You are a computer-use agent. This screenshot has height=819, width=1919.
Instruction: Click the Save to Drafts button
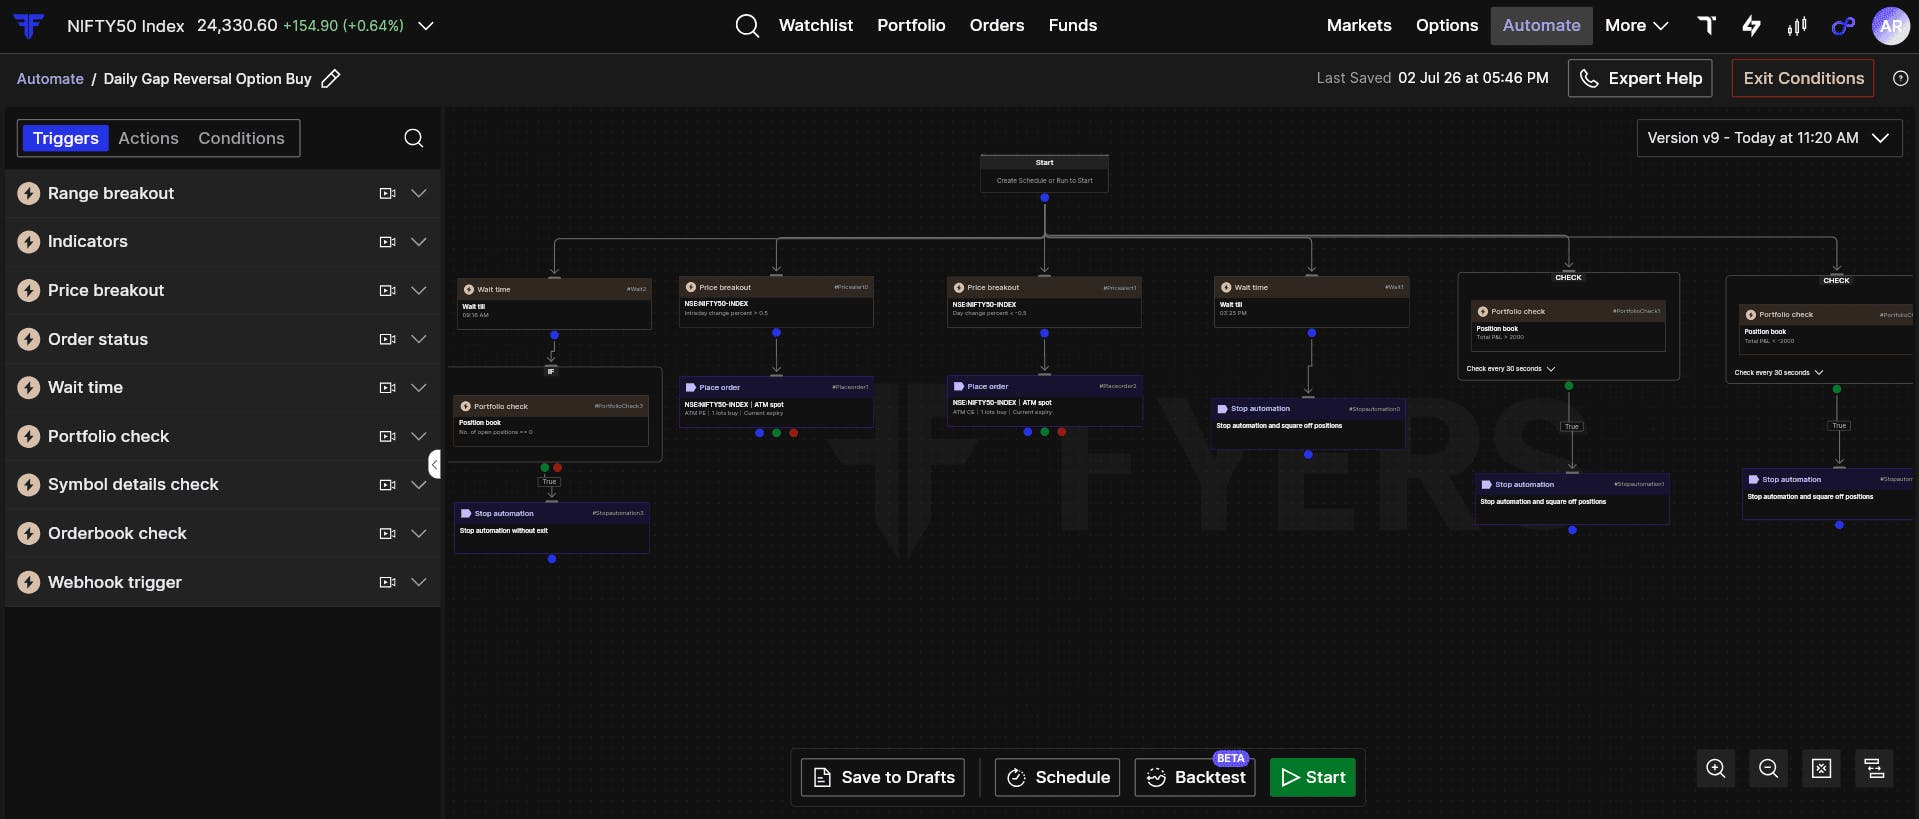[x=883, y=777]
